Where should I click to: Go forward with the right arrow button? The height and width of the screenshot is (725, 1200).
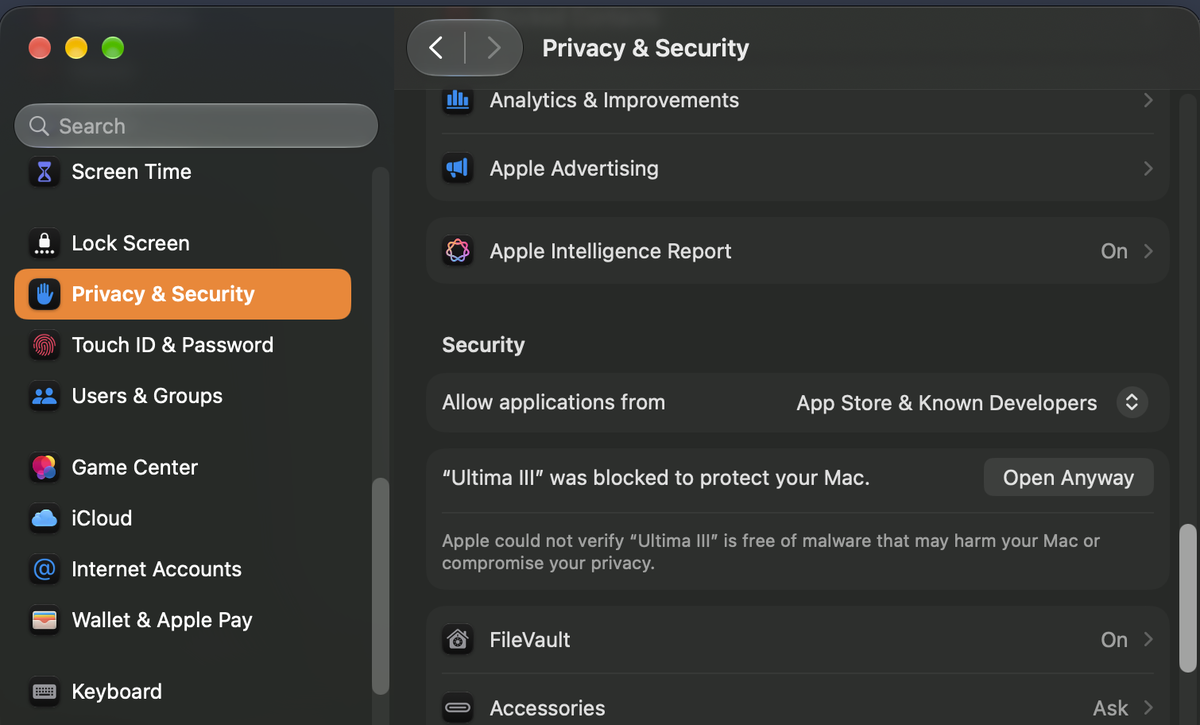click(493, 48)
